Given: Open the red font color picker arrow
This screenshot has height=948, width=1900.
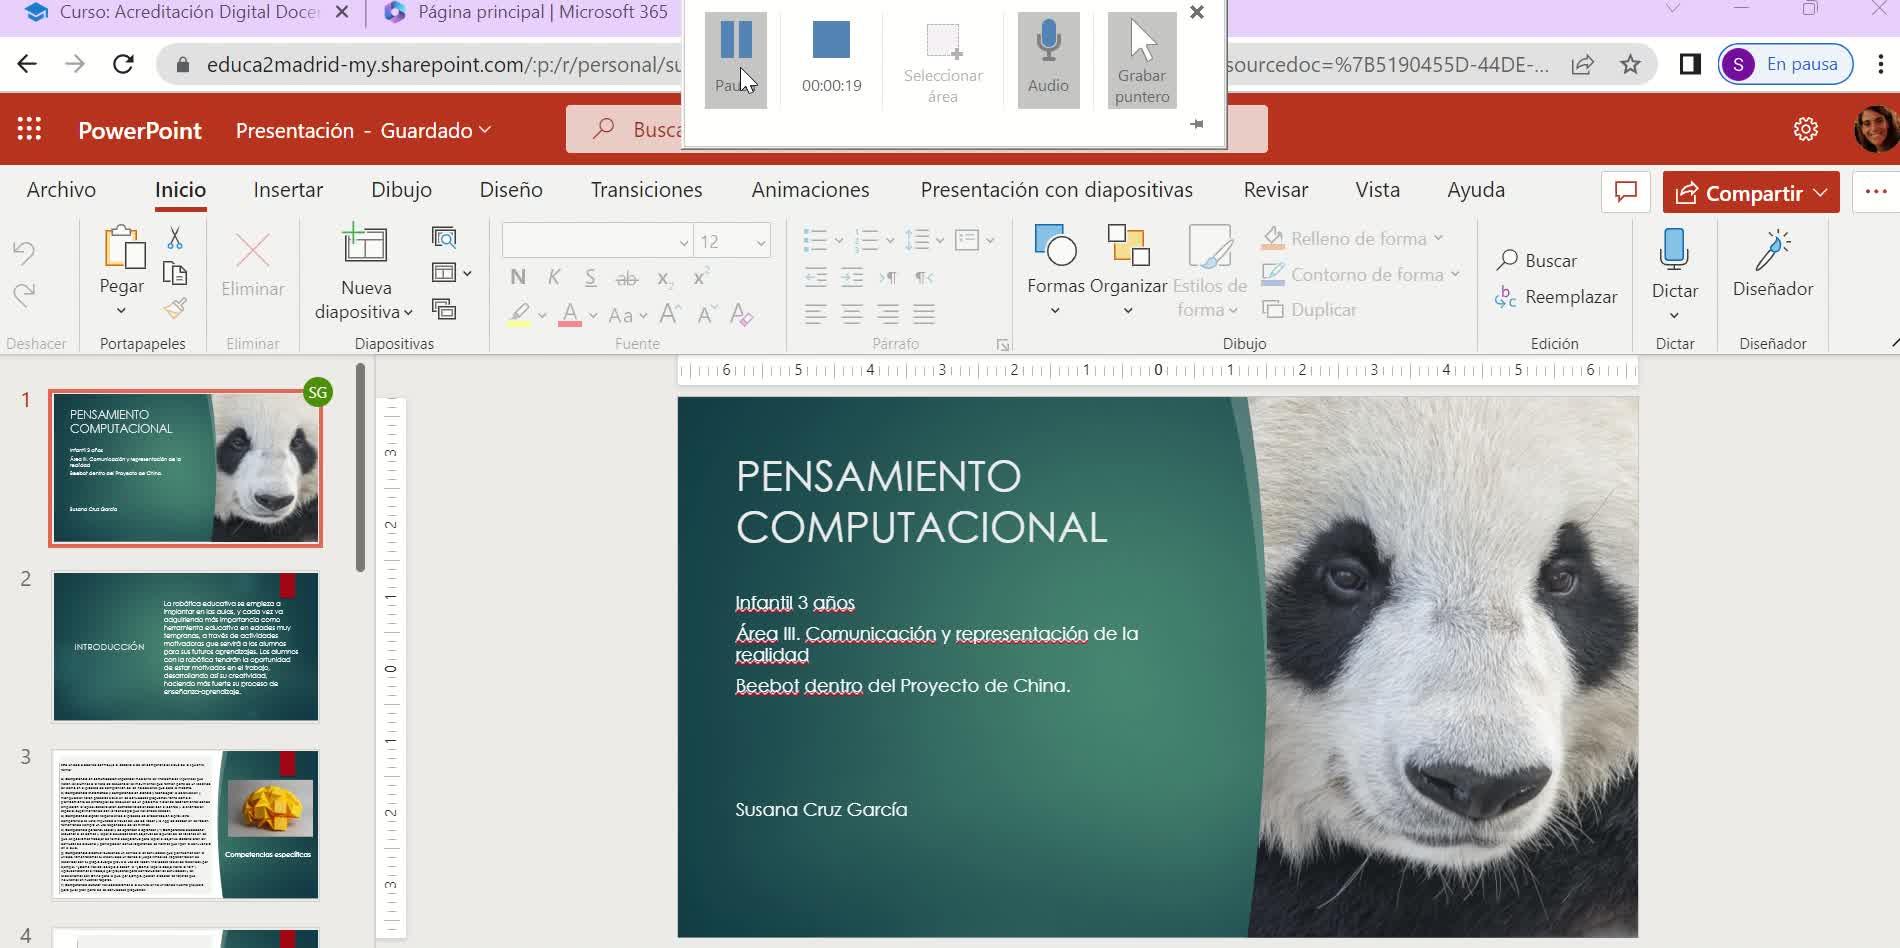Looking at the screenshot, I should (593, 316).
